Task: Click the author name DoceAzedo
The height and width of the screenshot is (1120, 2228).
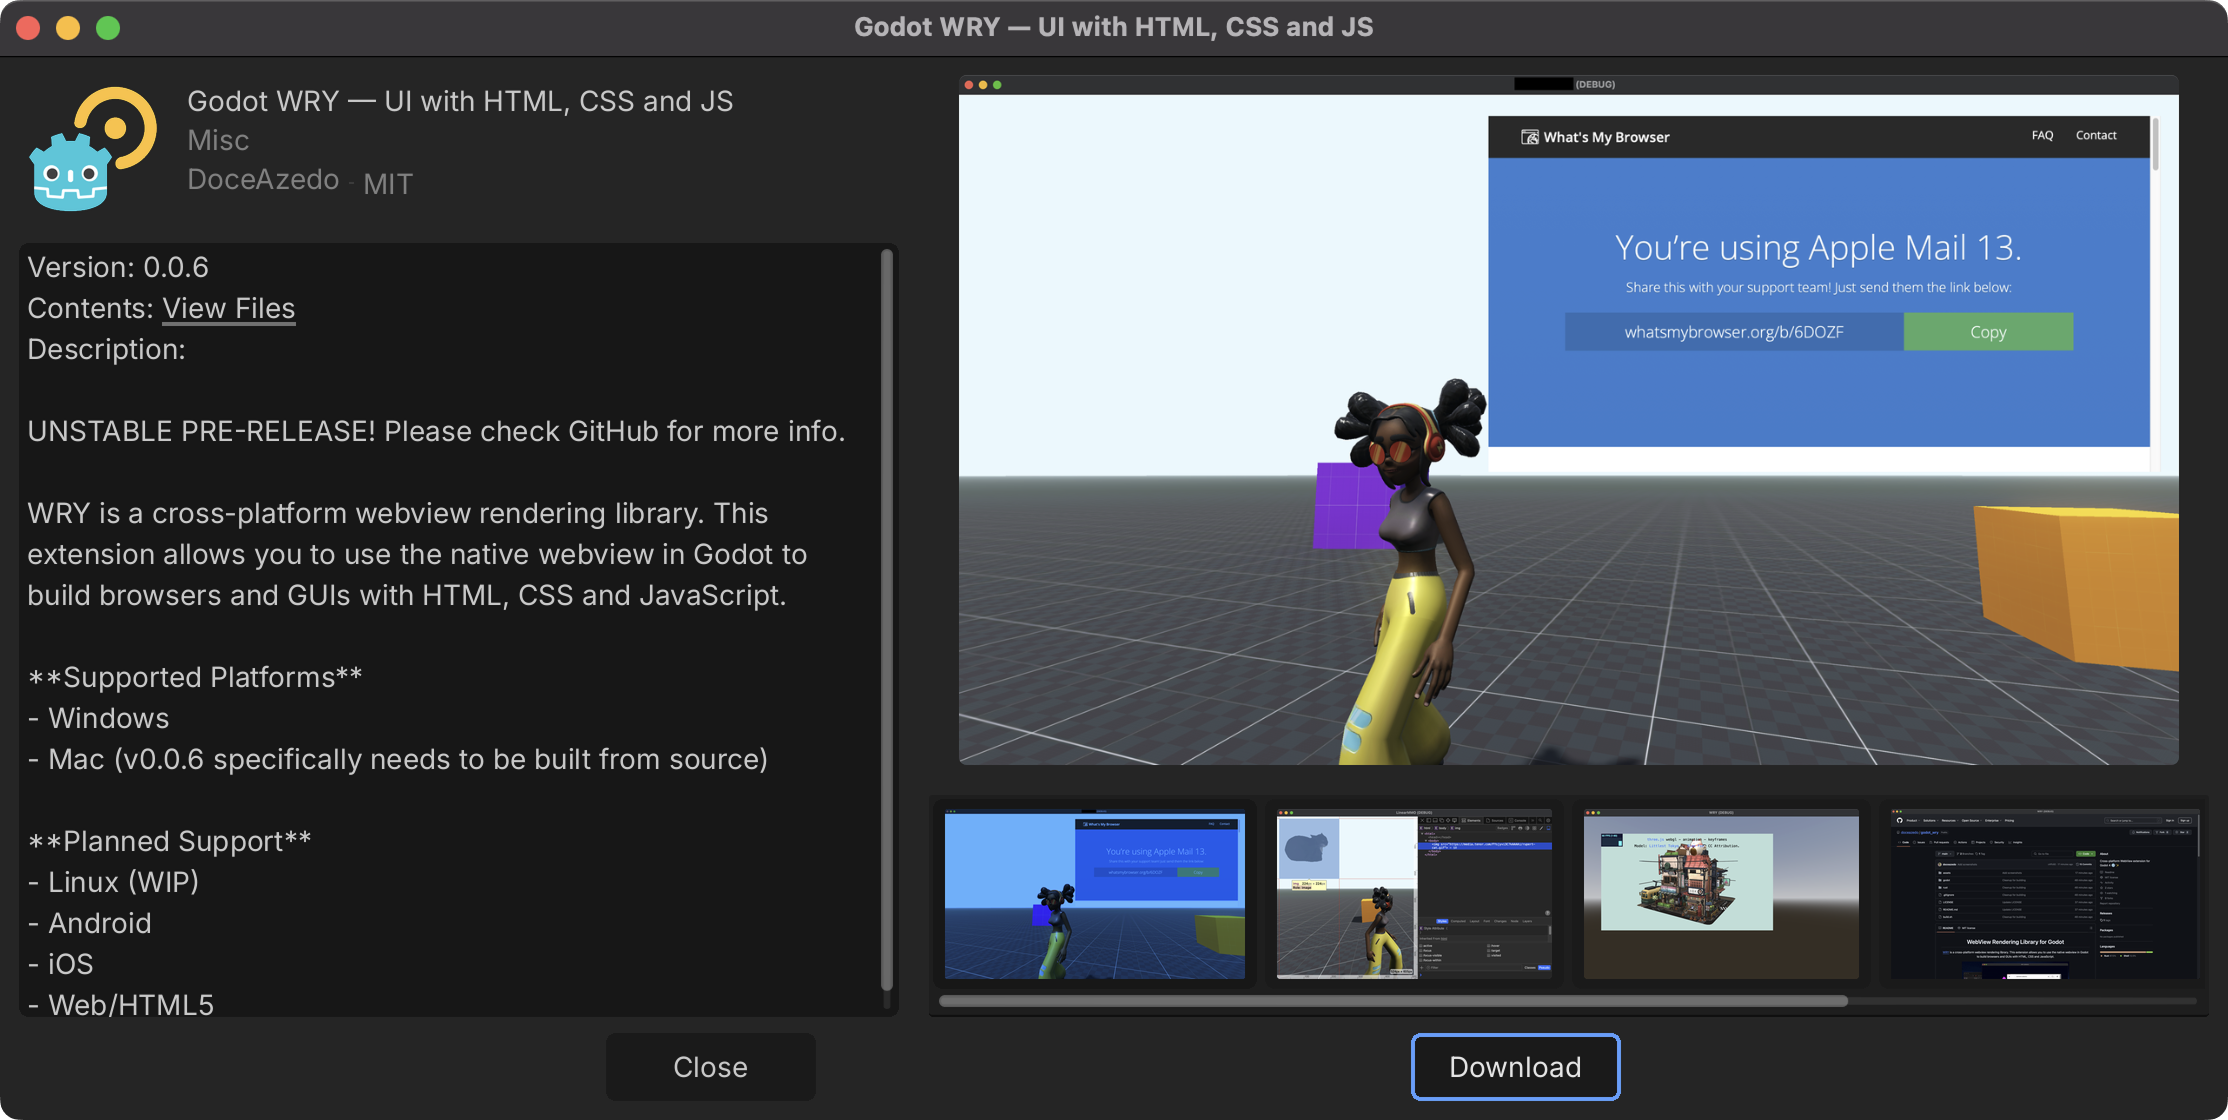Action: (x=263, y=180)
